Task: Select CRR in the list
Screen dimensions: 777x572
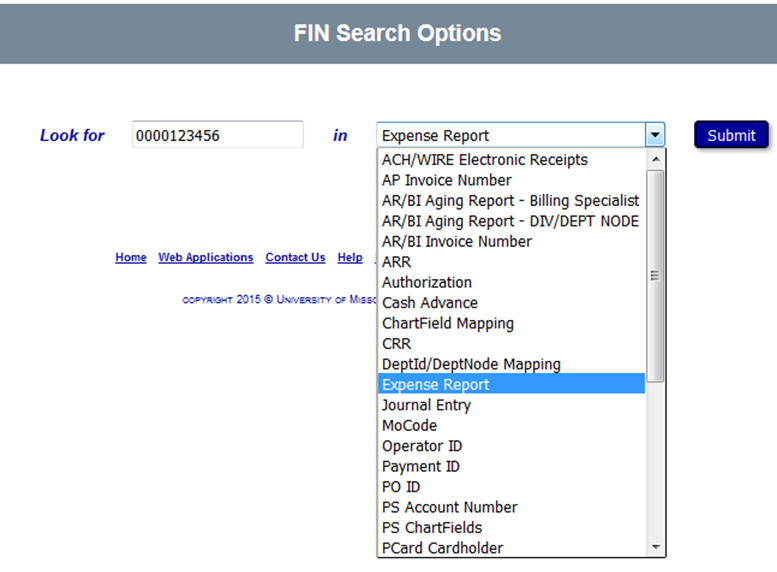Action: click(x=511, y=343)
